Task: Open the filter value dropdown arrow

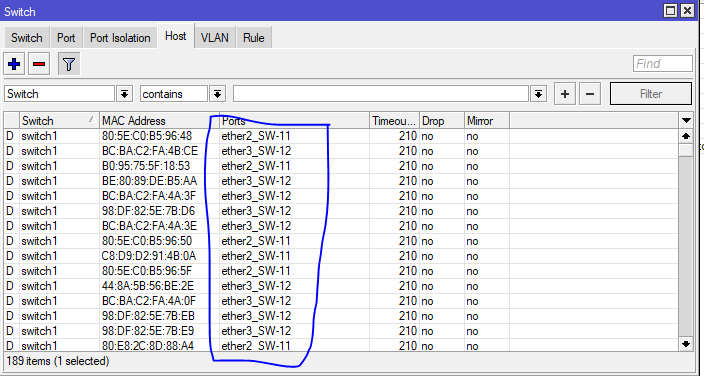Action: point(538,94)
